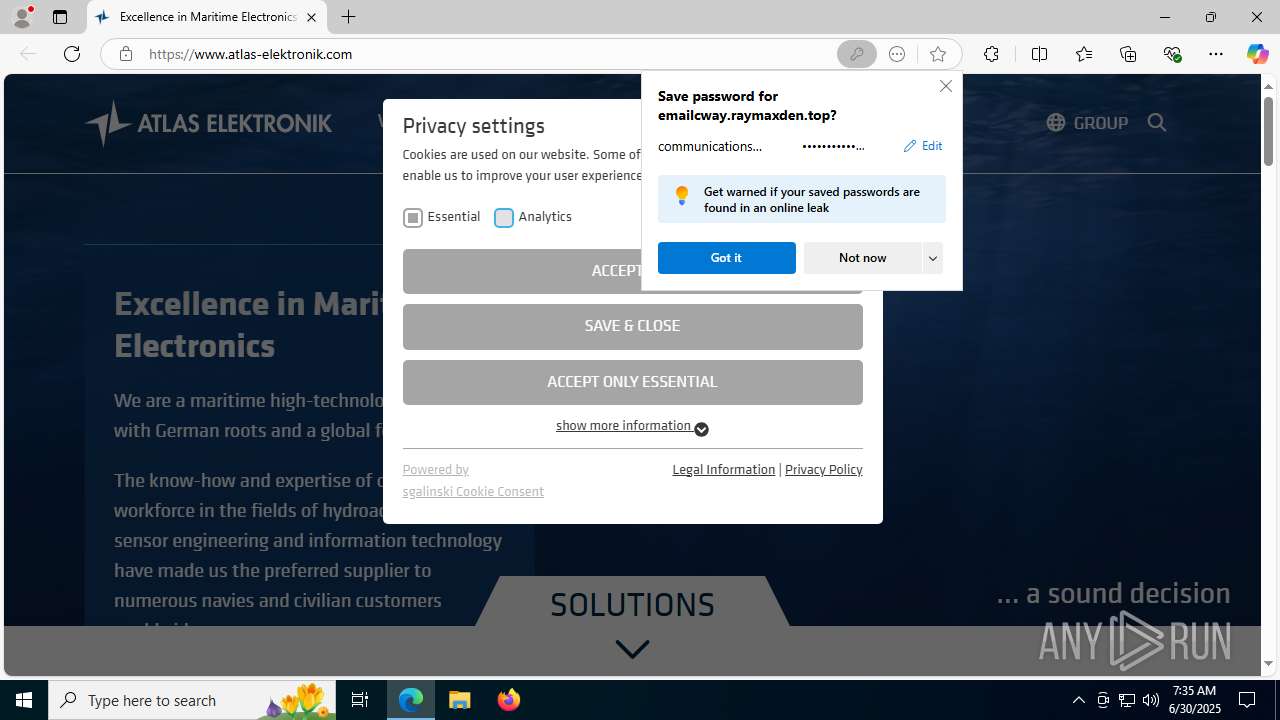
Task: Open Microsoft Edge from taskbar
Action: pos(411,700)
